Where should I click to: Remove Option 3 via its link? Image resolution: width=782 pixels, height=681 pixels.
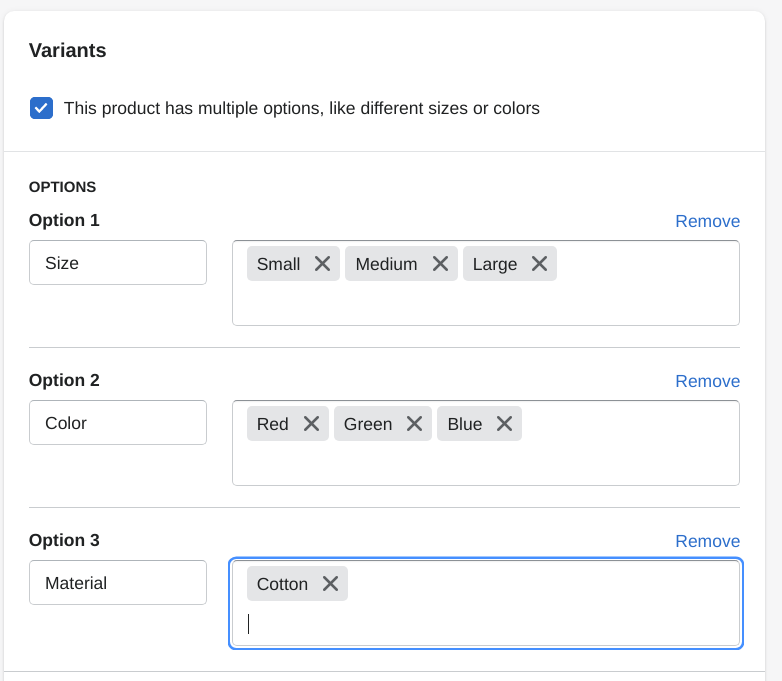(x=707, y=541)
